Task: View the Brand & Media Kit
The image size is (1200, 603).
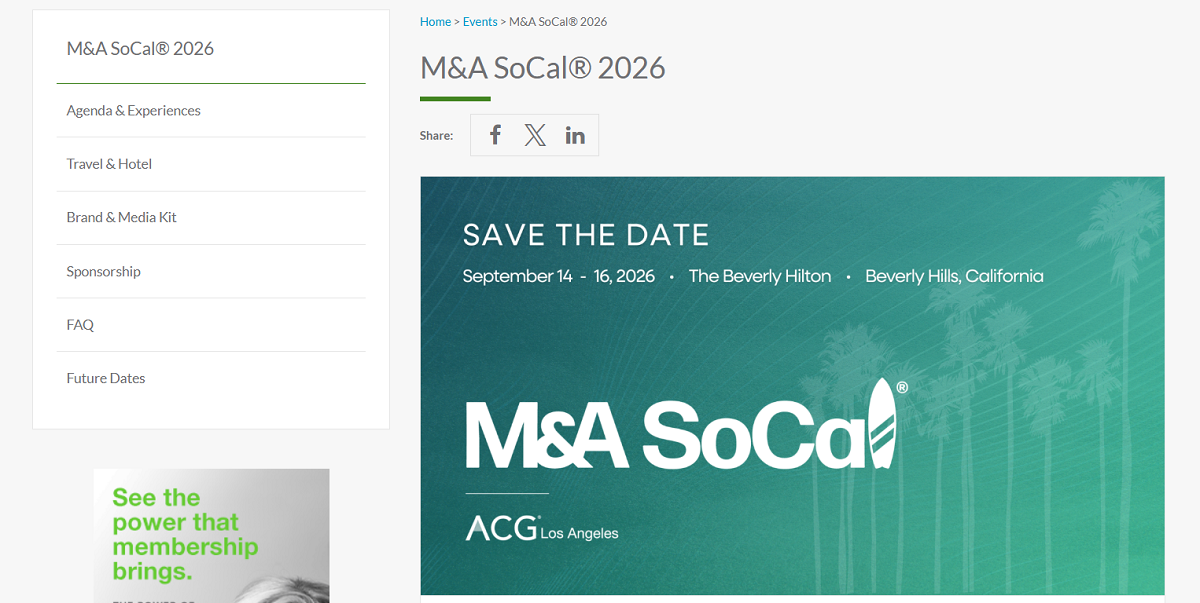Action: click(121, 217)
